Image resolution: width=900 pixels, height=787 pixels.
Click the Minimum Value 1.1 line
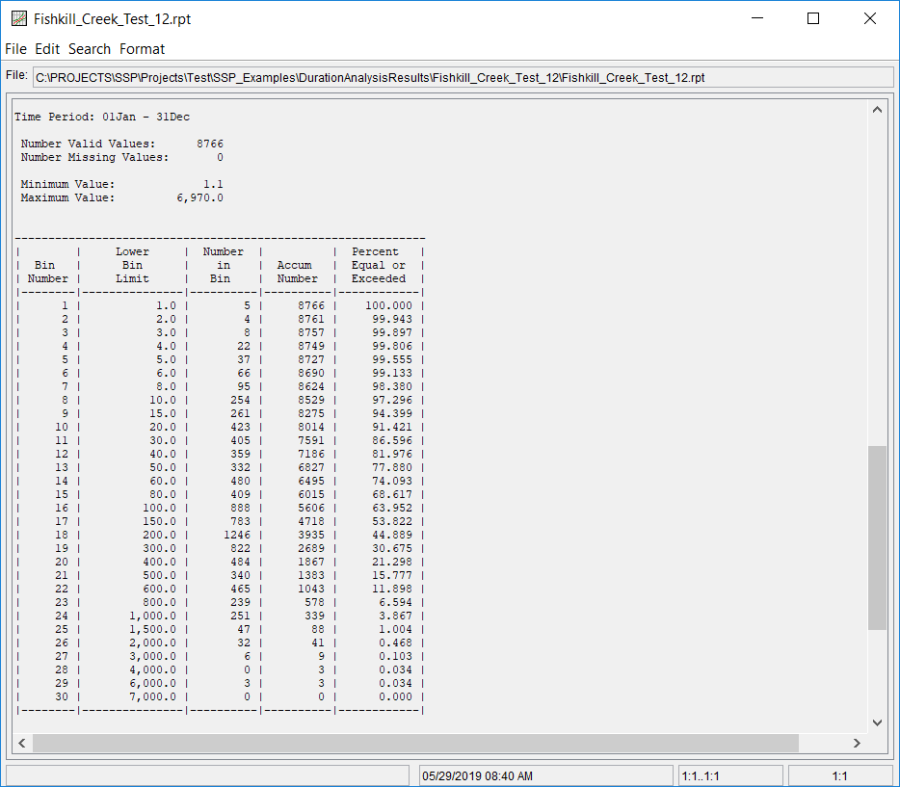click(x=122, y=184)
